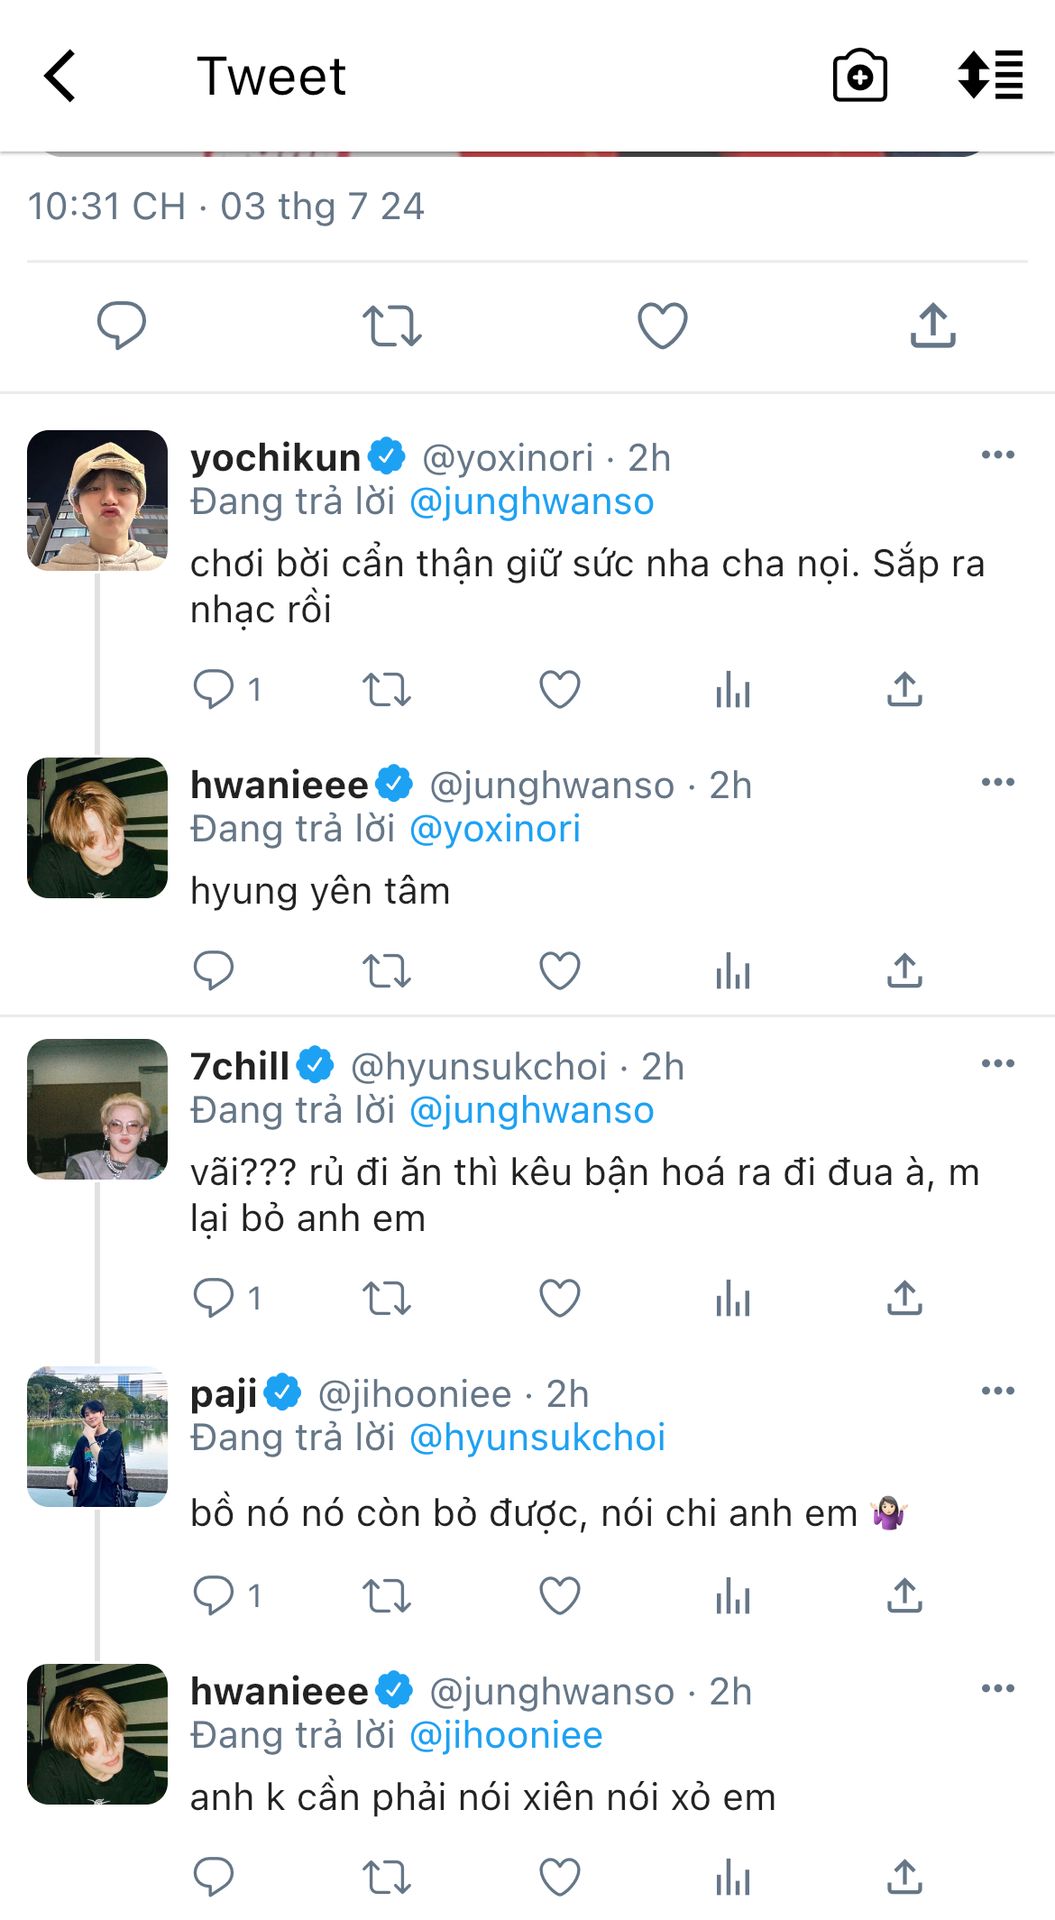Like paji's reply
The height and width of the screenshot is (1920, 1055).
point(559,1595)
